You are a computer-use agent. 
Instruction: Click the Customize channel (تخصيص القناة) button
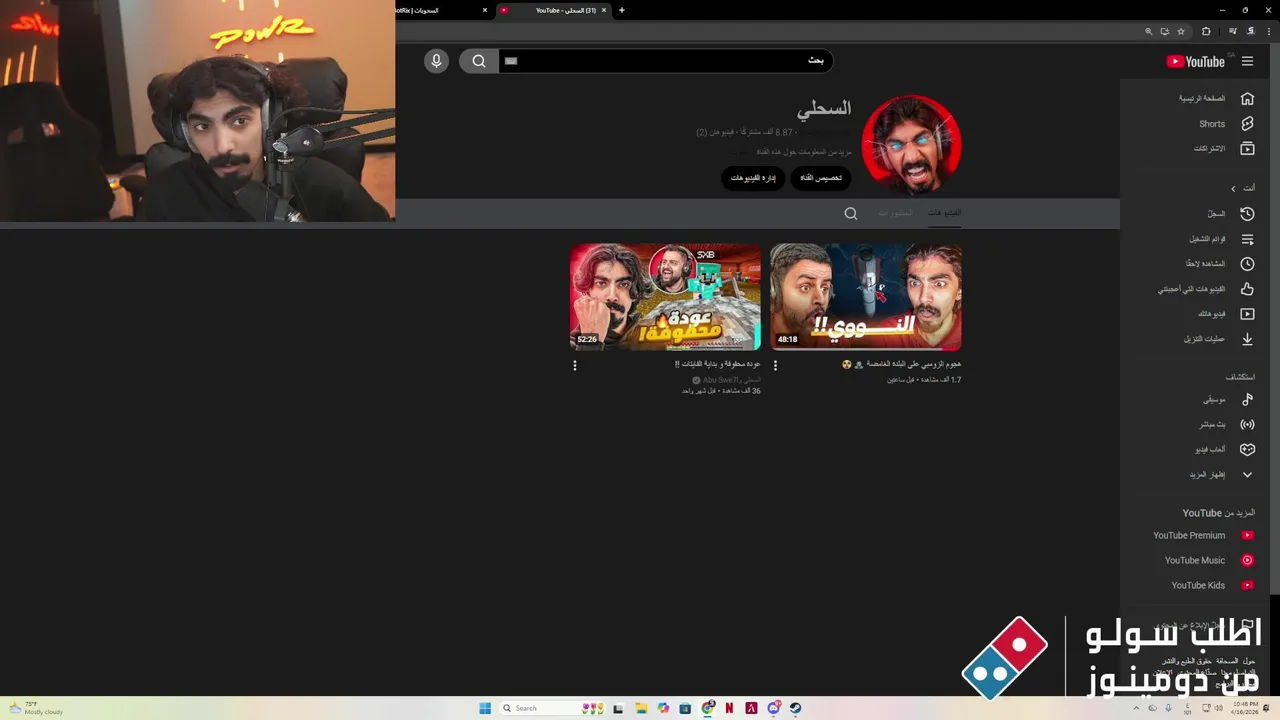coord(821,178)
